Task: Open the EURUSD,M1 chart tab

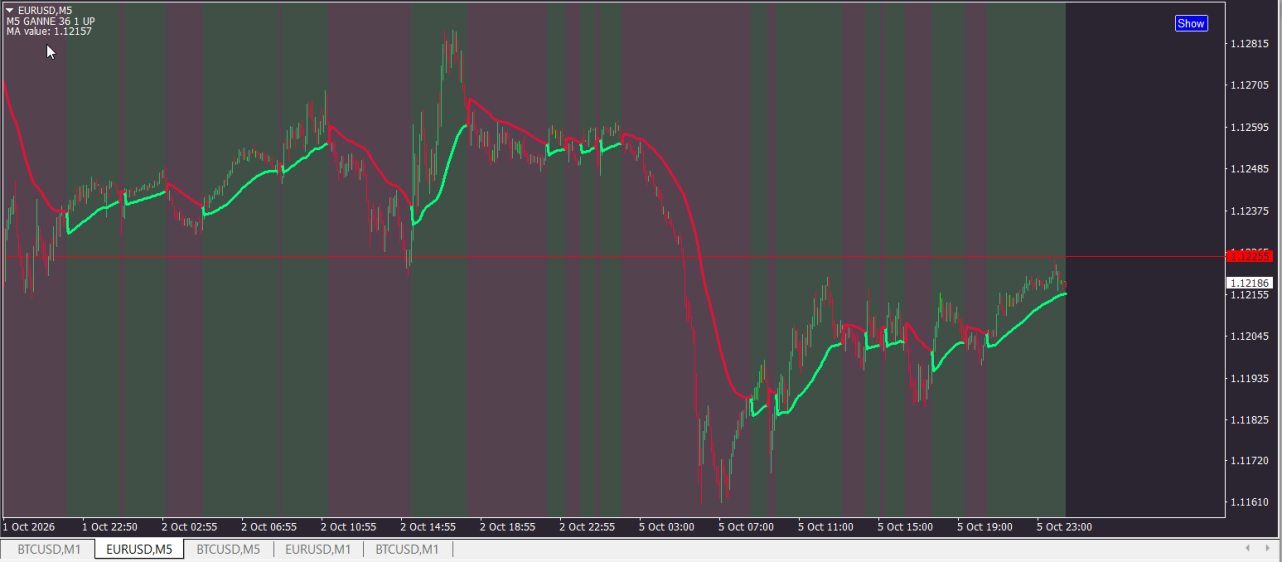Action: click(318, 549)
